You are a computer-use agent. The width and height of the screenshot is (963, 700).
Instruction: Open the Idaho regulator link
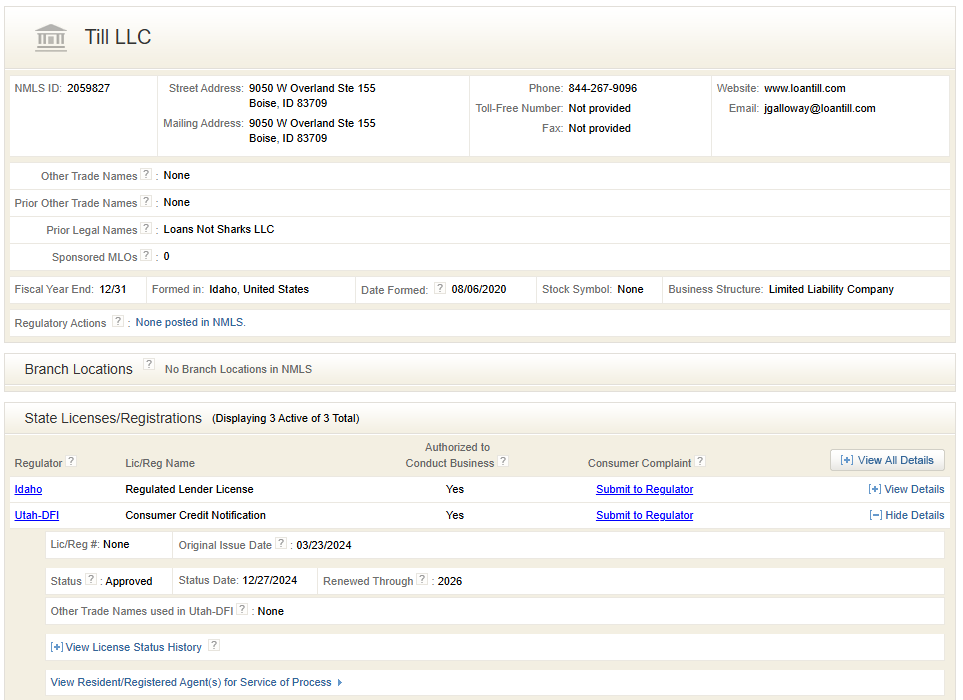tap(28, 489)
